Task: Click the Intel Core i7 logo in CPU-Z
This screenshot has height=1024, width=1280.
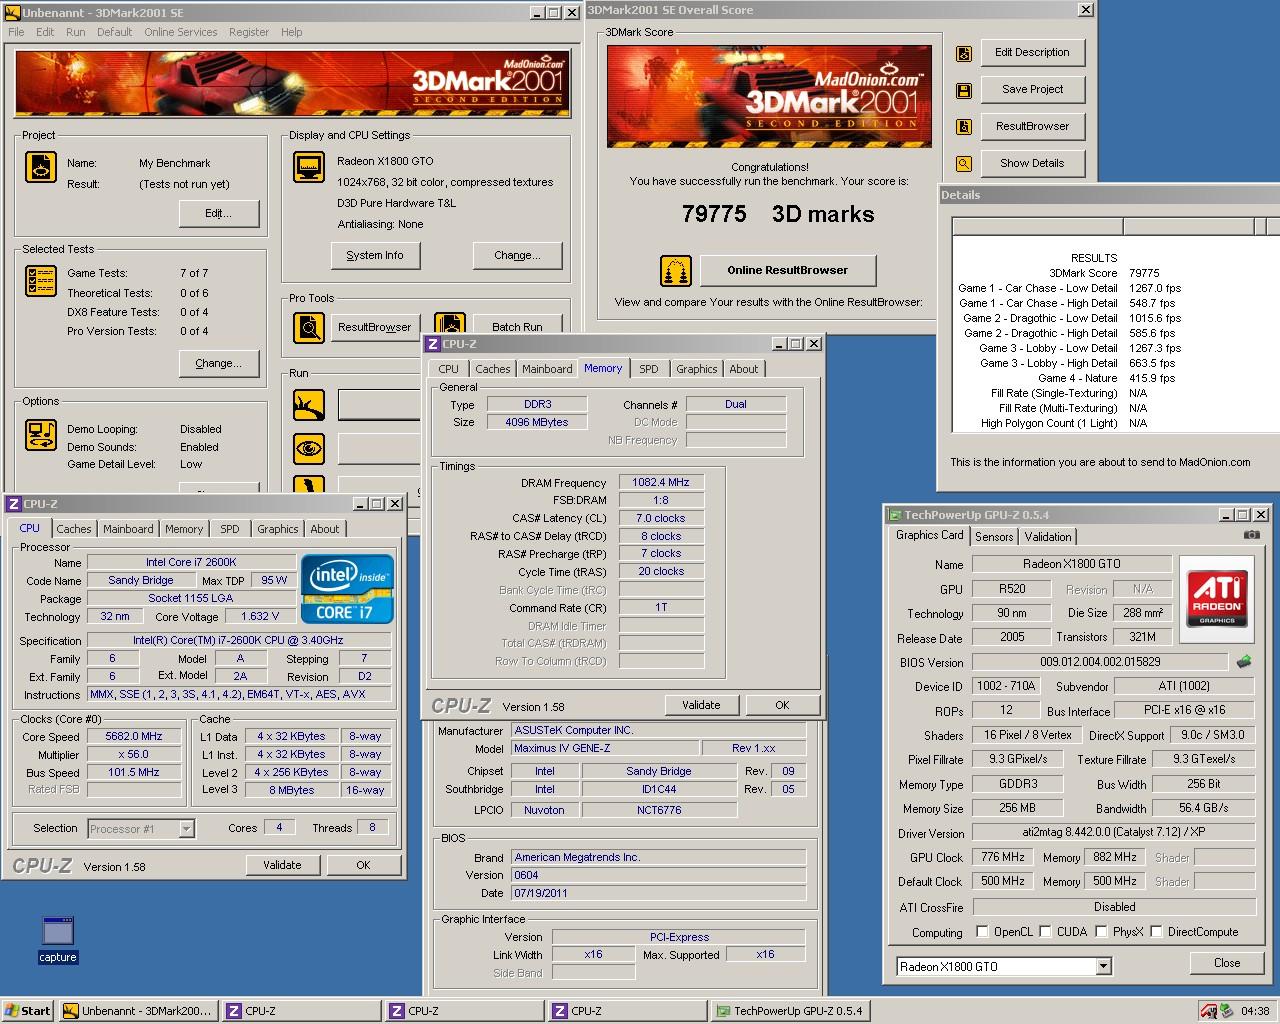Action: coord(348,589)
